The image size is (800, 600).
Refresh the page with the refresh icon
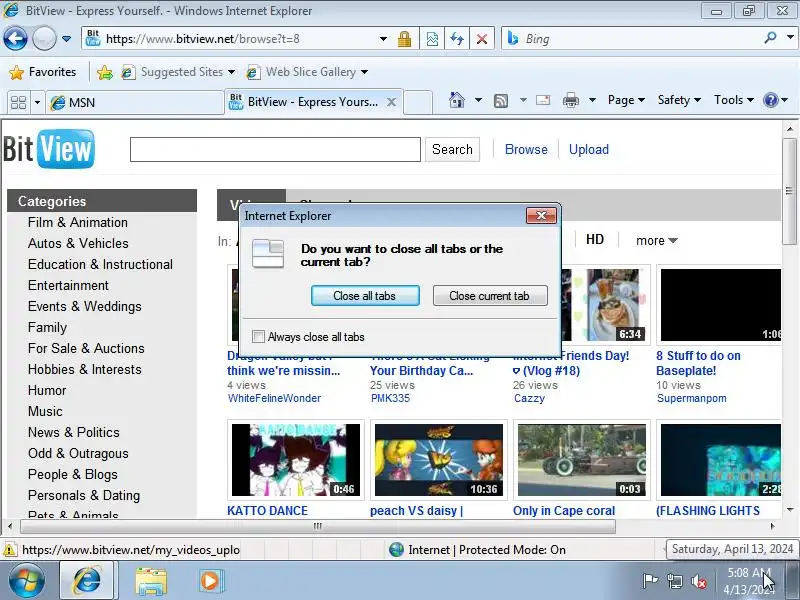coord(457,39)
